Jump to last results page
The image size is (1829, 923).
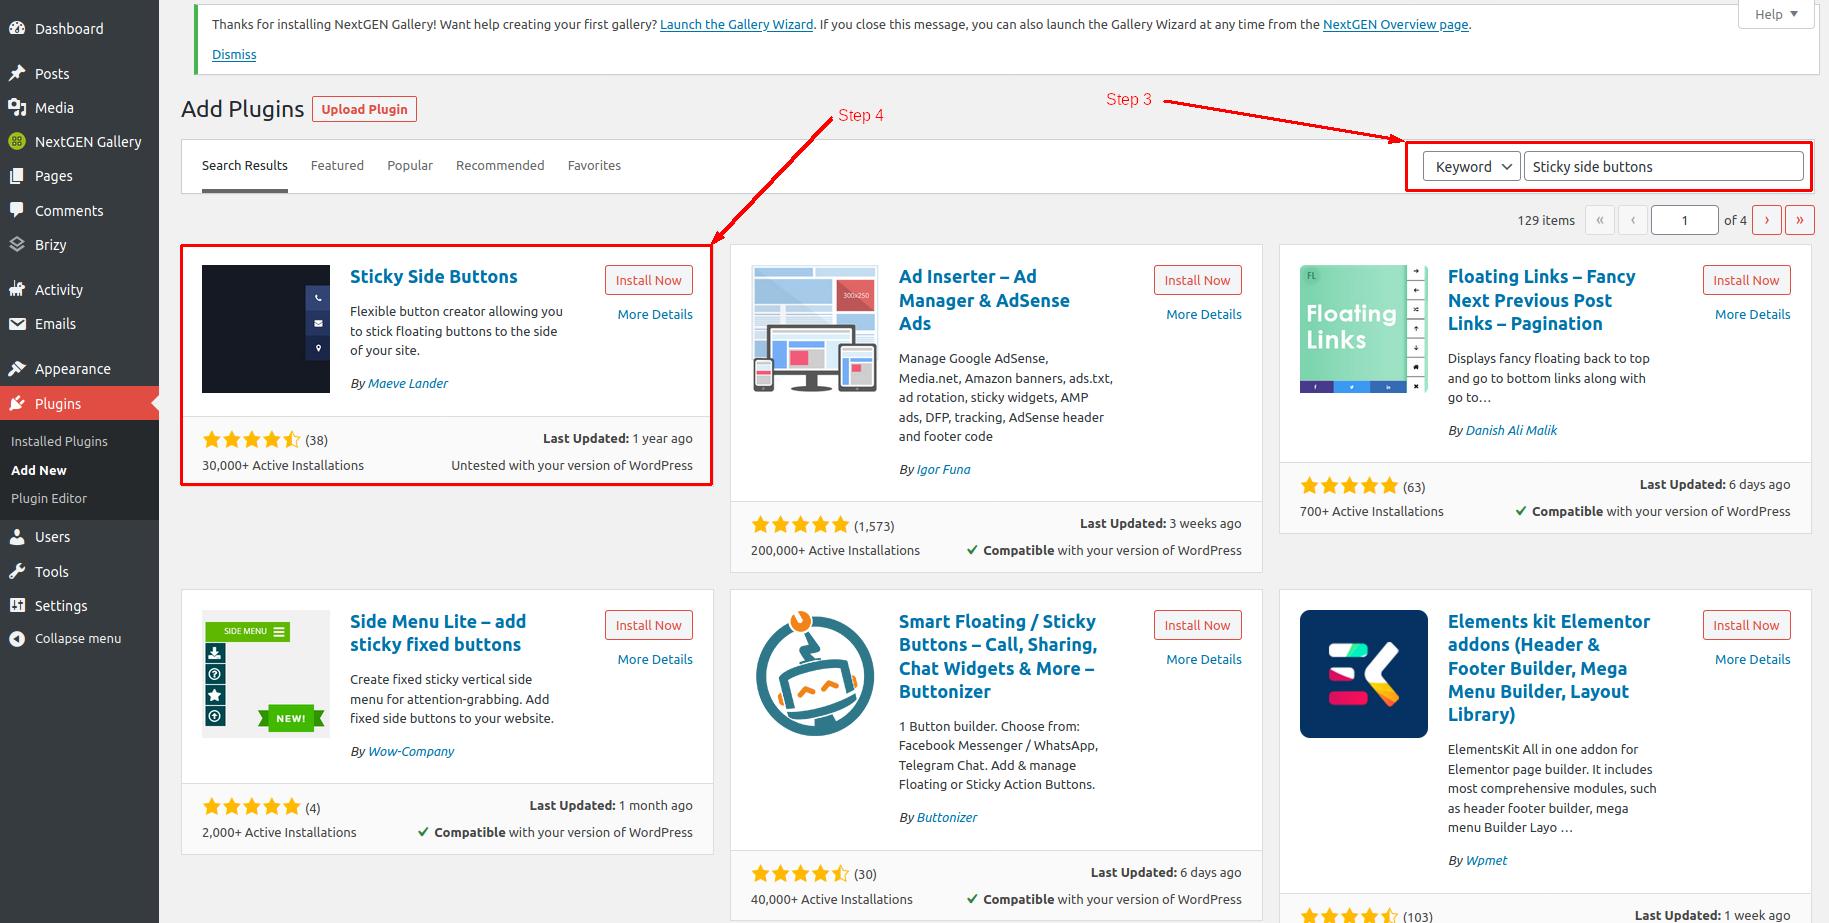(x=1799, y=220)
